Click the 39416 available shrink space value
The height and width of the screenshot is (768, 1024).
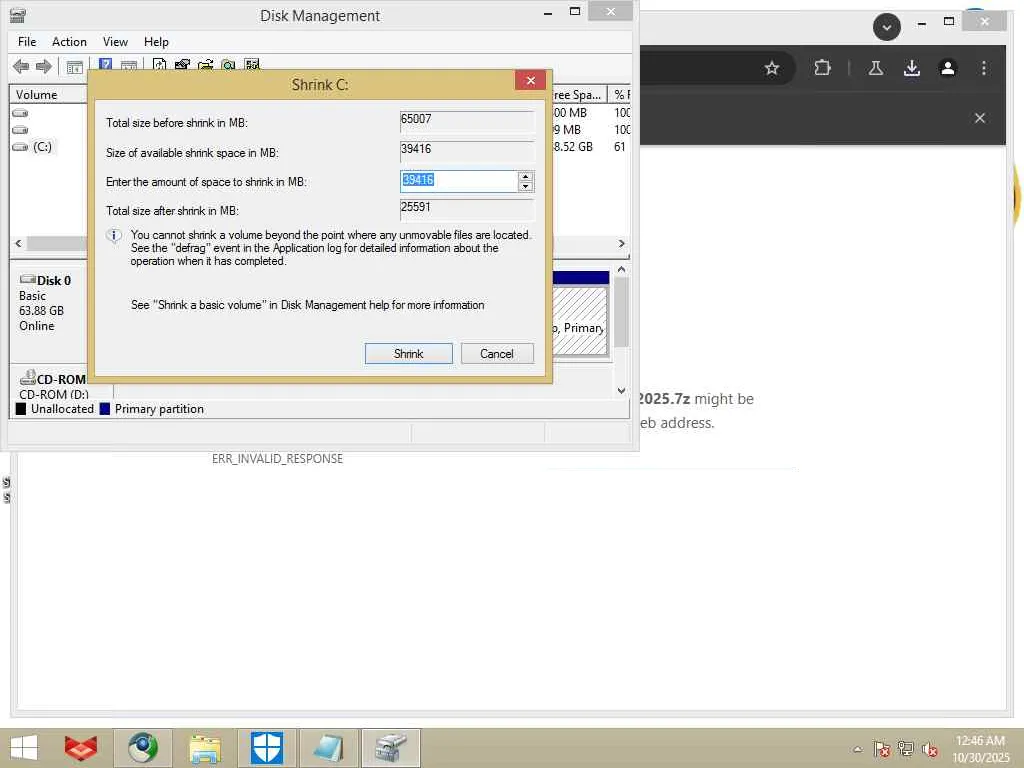416,149
